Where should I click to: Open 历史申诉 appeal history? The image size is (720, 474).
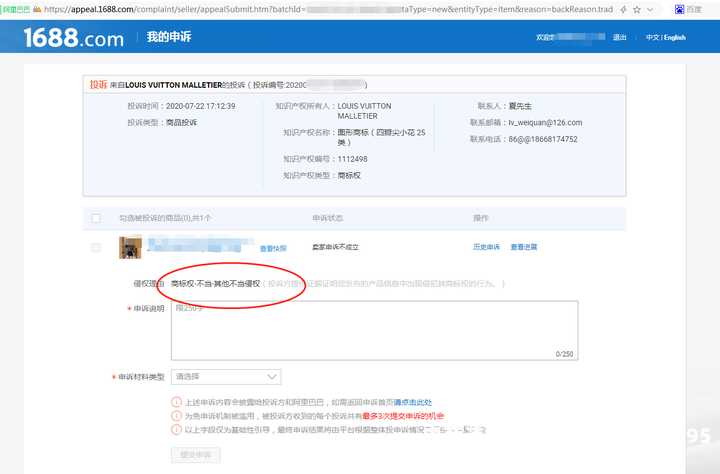[486, 247]
